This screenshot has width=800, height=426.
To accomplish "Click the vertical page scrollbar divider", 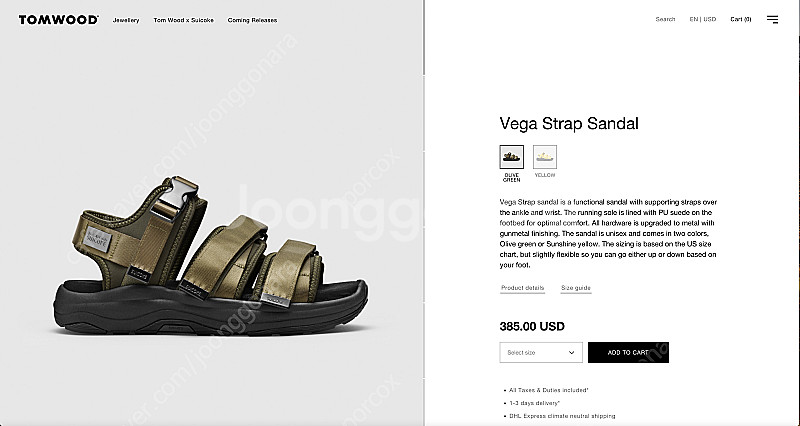I will click(x=424, y=213).
